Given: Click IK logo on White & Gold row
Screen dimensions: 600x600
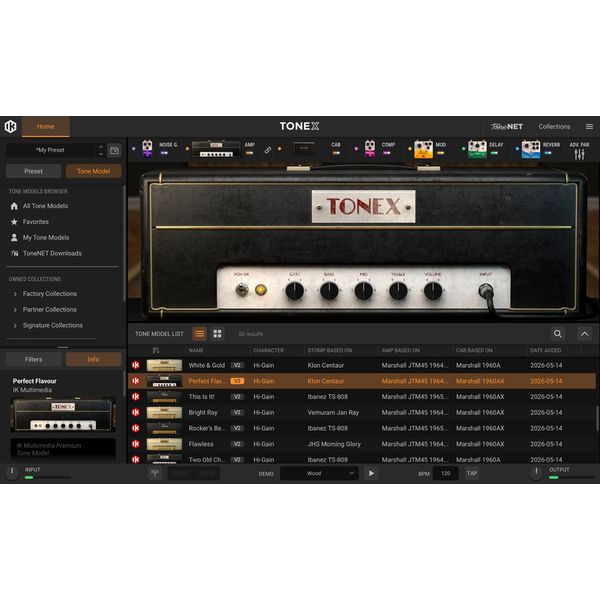Looking at the screenshot, I should click(x=136, y=365).
